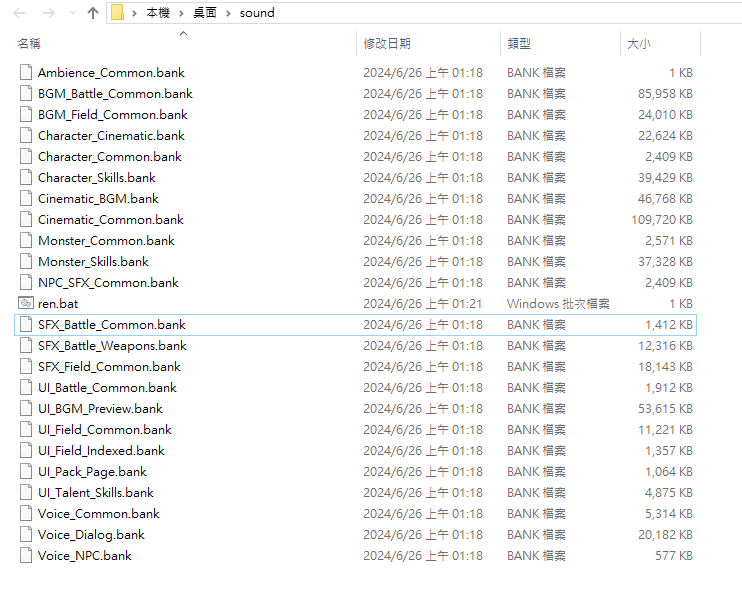
Task: Click the file name SFX_Battle_Weapons.bank
Action: [x=112, y=346]
